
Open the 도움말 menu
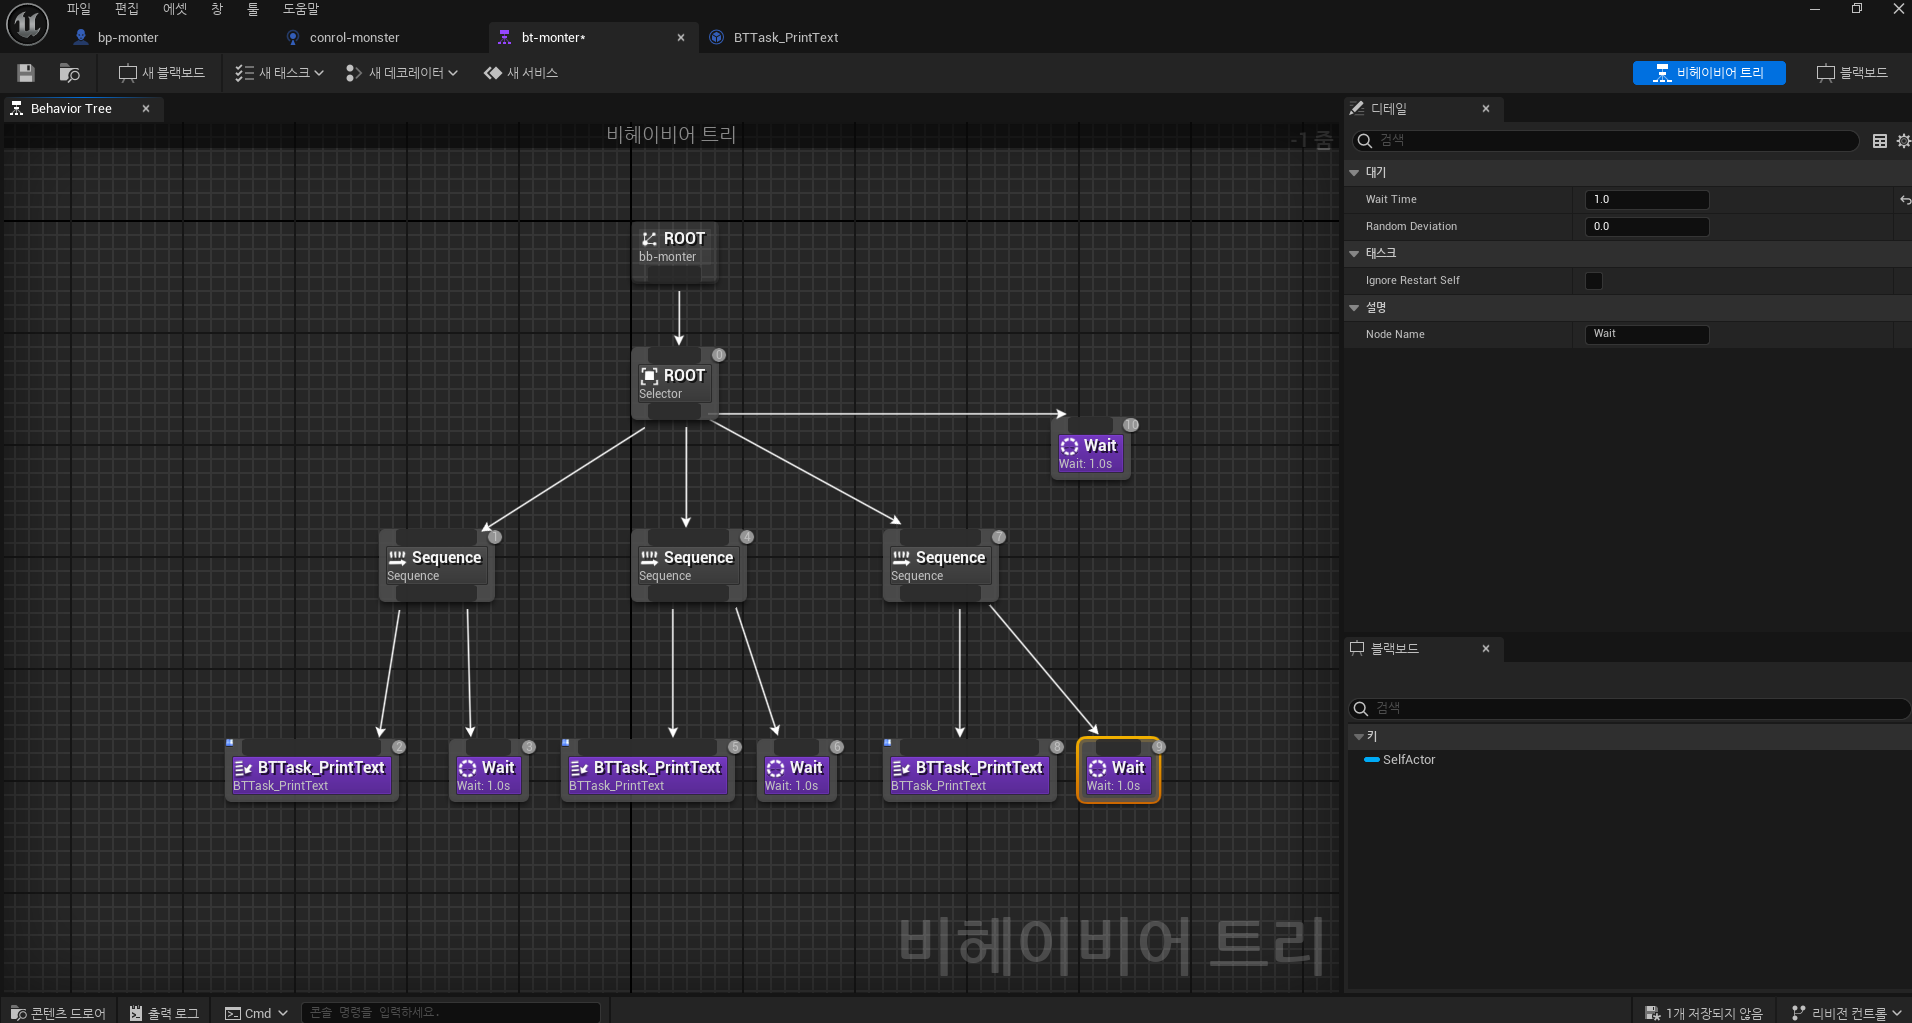[x=300, y=9]
